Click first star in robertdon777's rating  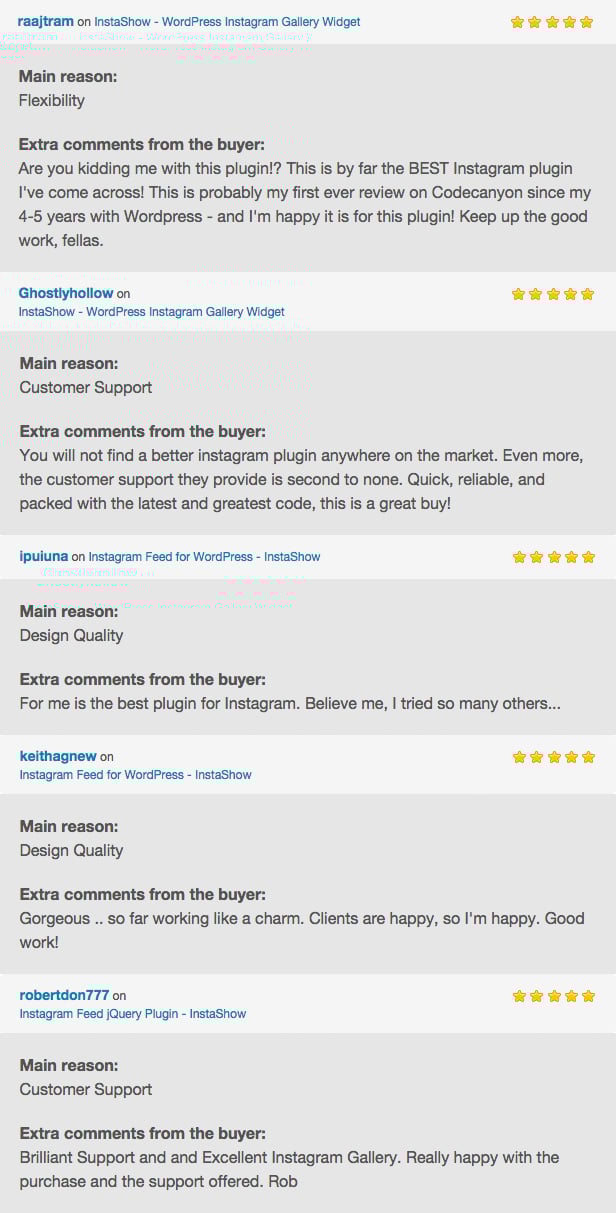click(518, 996)
